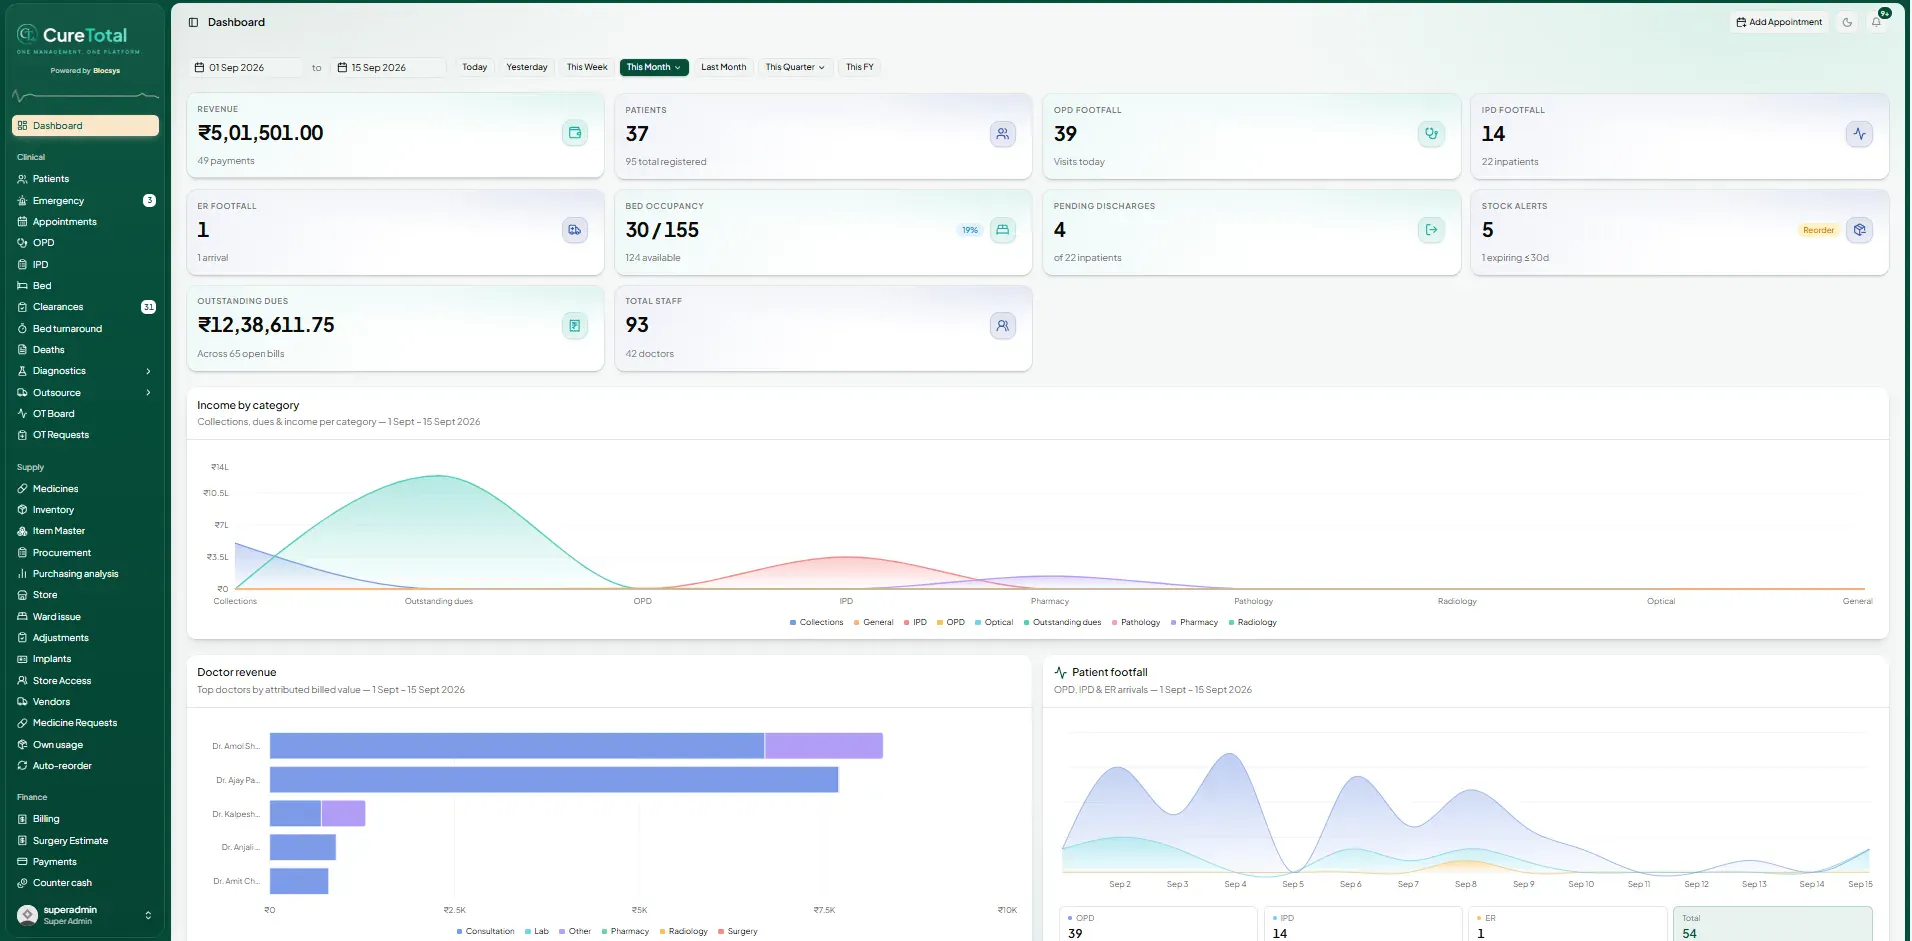Image resolution: width=1912 pixels, height=941 pixels.
Task: Click the Total Staff person icon
Action: [x=1003, y=326]
